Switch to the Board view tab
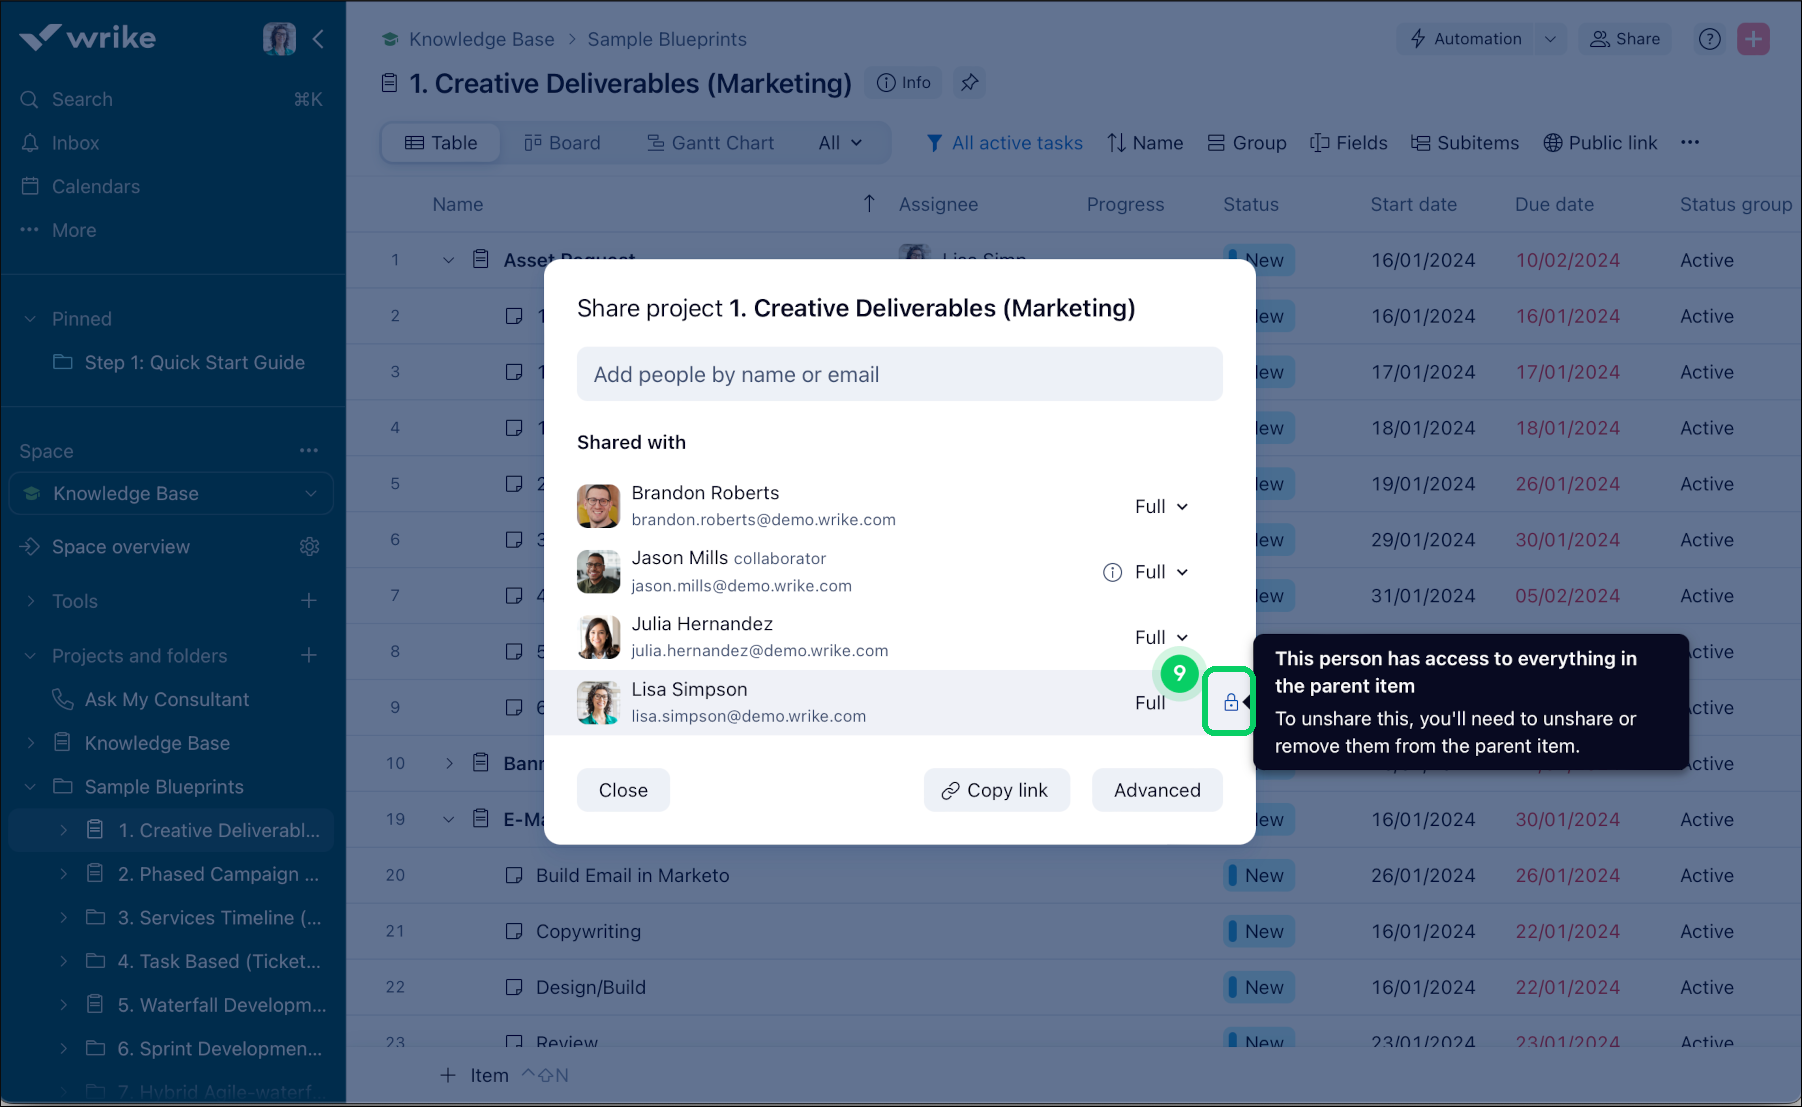The width and height of the screenshot is (1802, 1107). point(562,143)
